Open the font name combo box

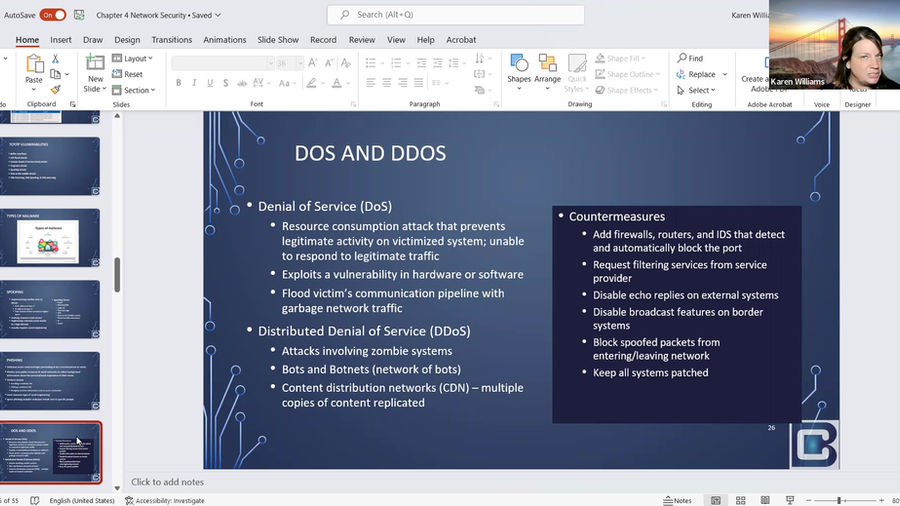click(223, 63)
